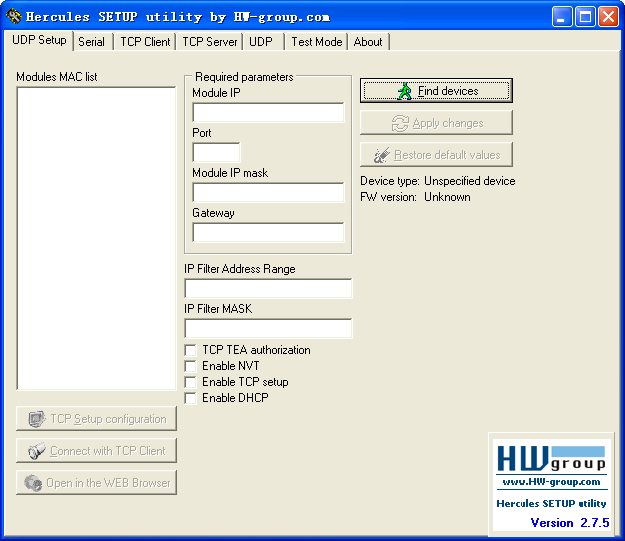Viewport: 625px width, 541px height.
Task: Click Open in the WEB Browser button
Action: click(96, 483)
